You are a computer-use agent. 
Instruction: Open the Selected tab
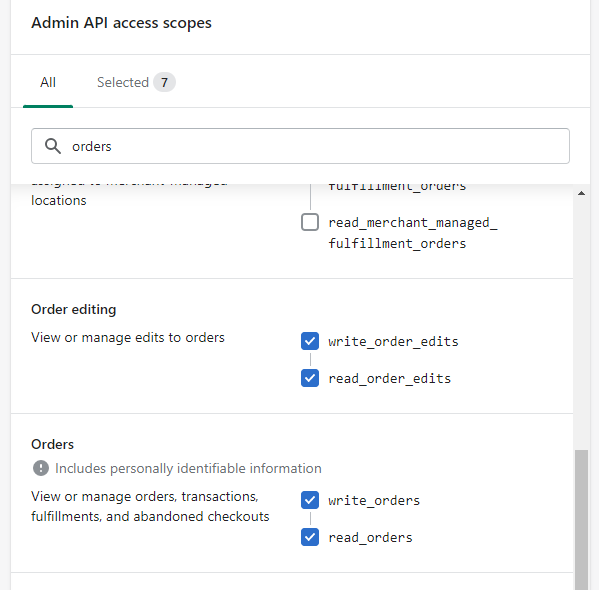[123, 82]
